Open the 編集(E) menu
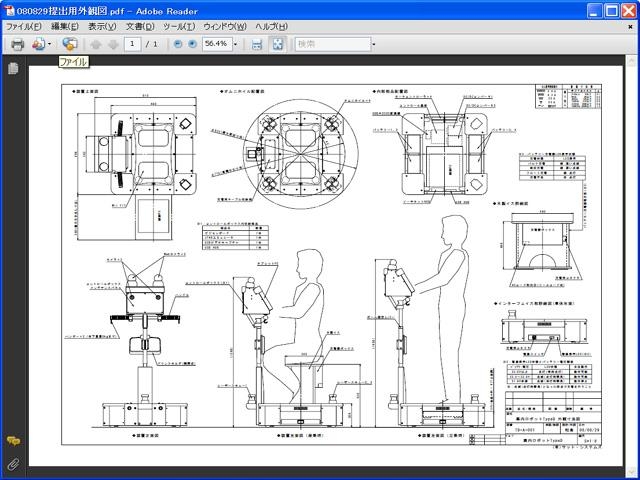Screen dimensions: 640x480 pos(65,27)
